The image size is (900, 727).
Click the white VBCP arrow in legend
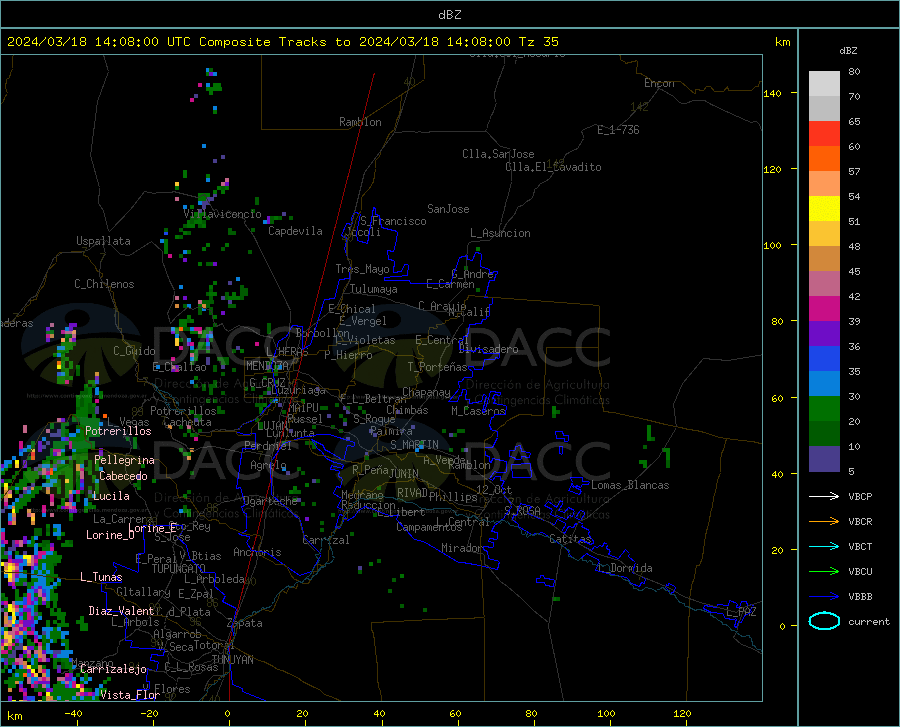pos(824,496)
